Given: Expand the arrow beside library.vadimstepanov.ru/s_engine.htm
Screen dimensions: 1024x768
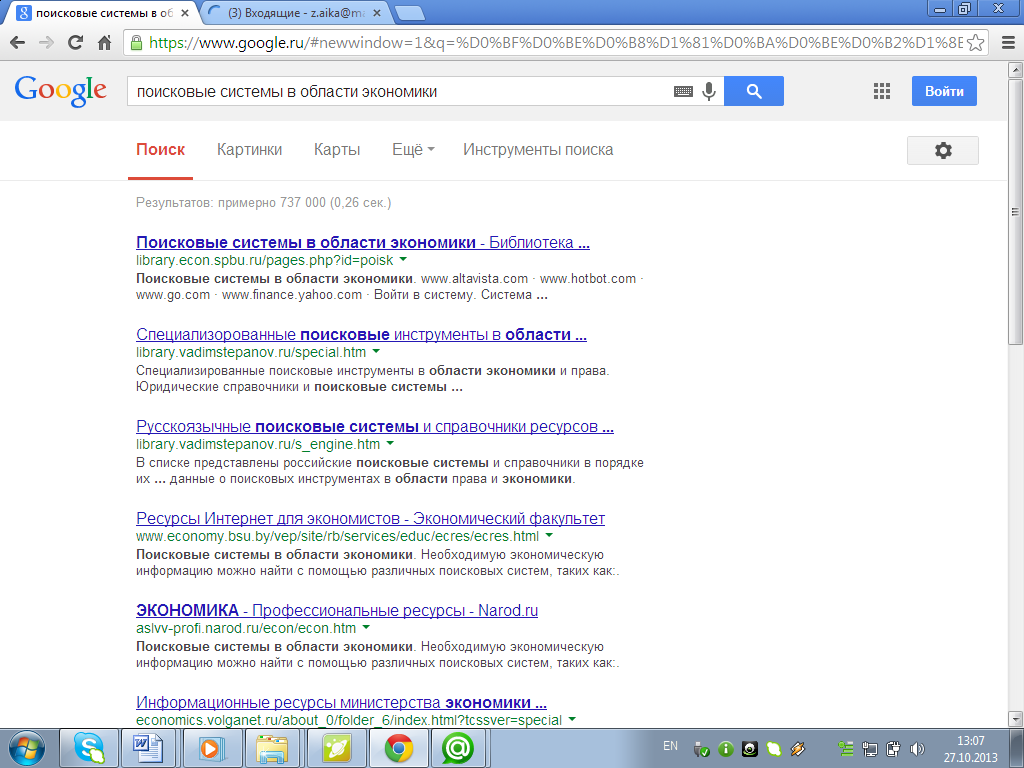Looking at the screenshot, I should pyautogui.click(x=390, y=444).
